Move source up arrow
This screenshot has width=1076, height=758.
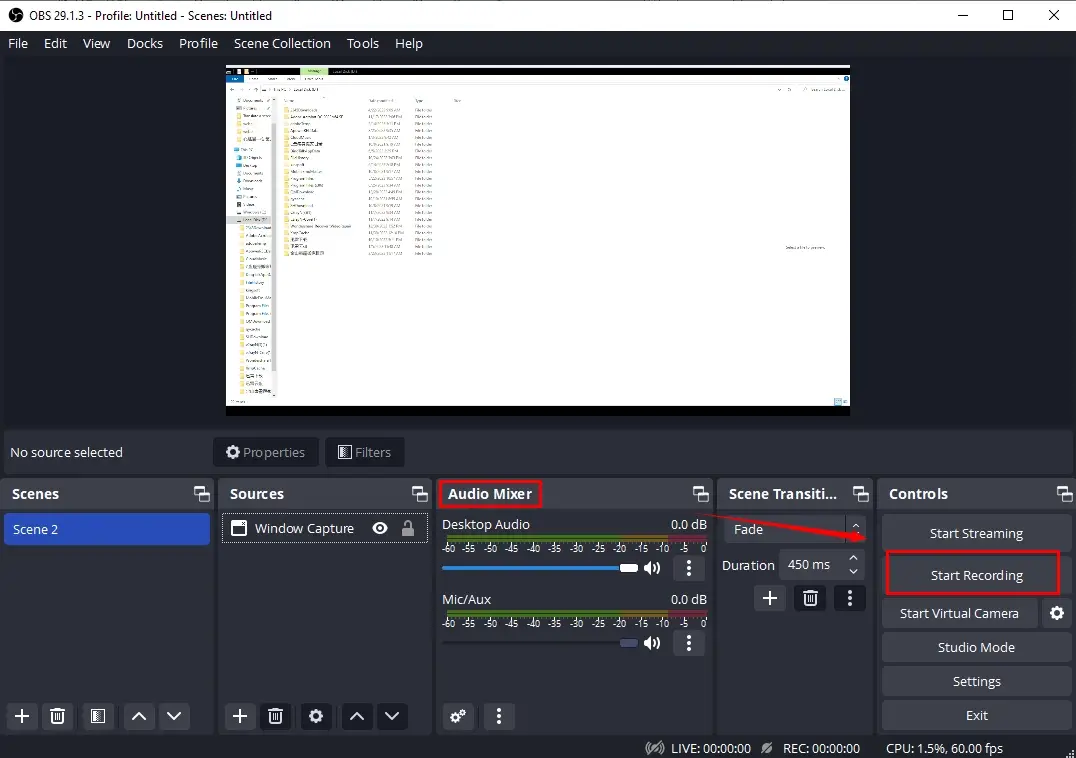coord(357,716)
